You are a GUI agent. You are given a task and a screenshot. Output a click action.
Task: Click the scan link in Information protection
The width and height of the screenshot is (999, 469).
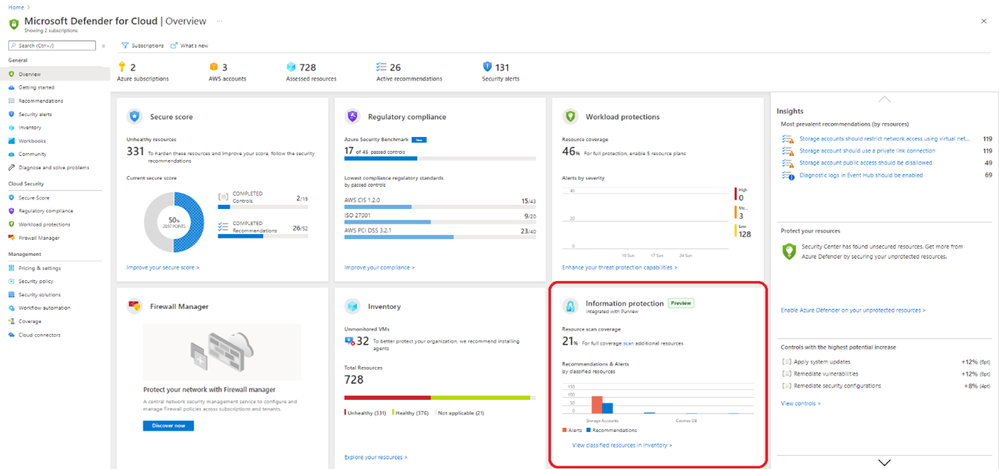(x=628, y=343)
